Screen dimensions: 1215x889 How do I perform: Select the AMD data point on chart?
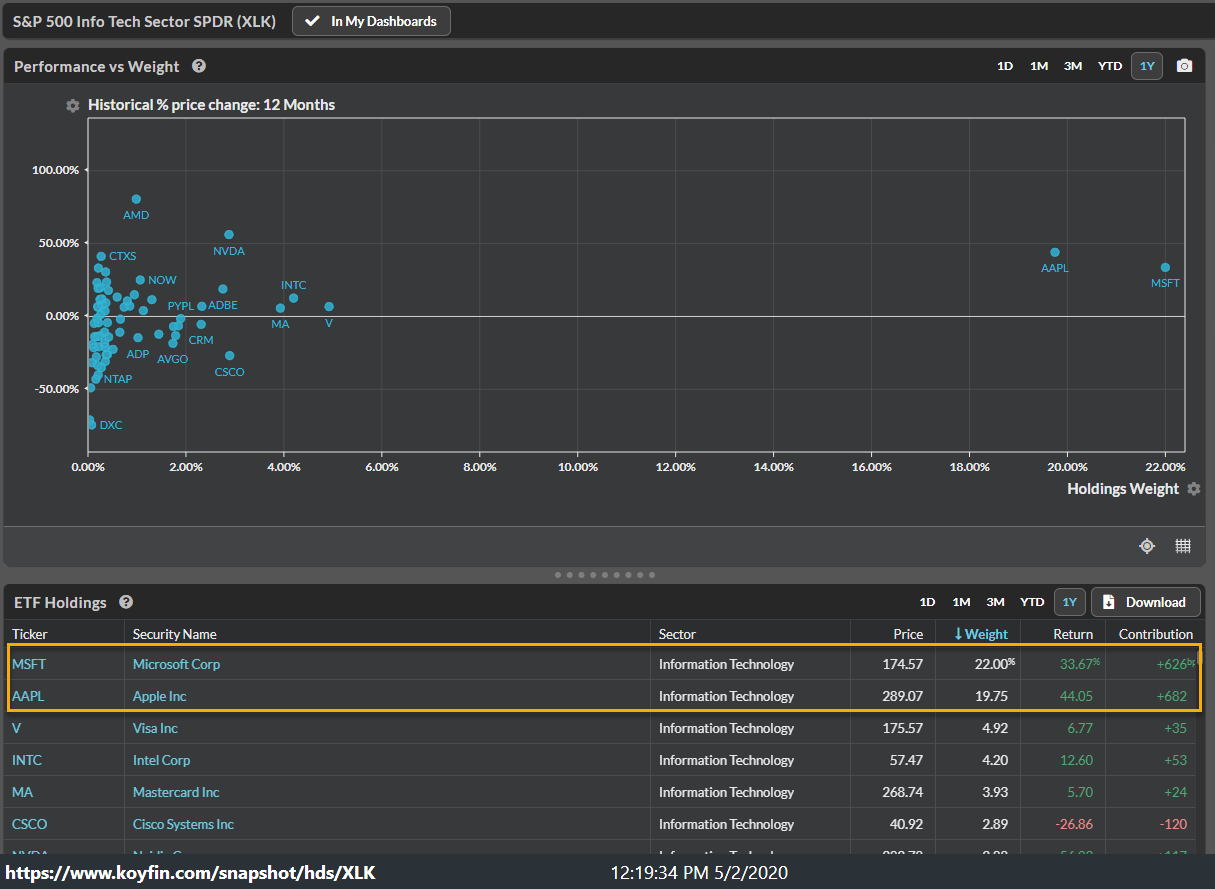(x=136, y=199)
